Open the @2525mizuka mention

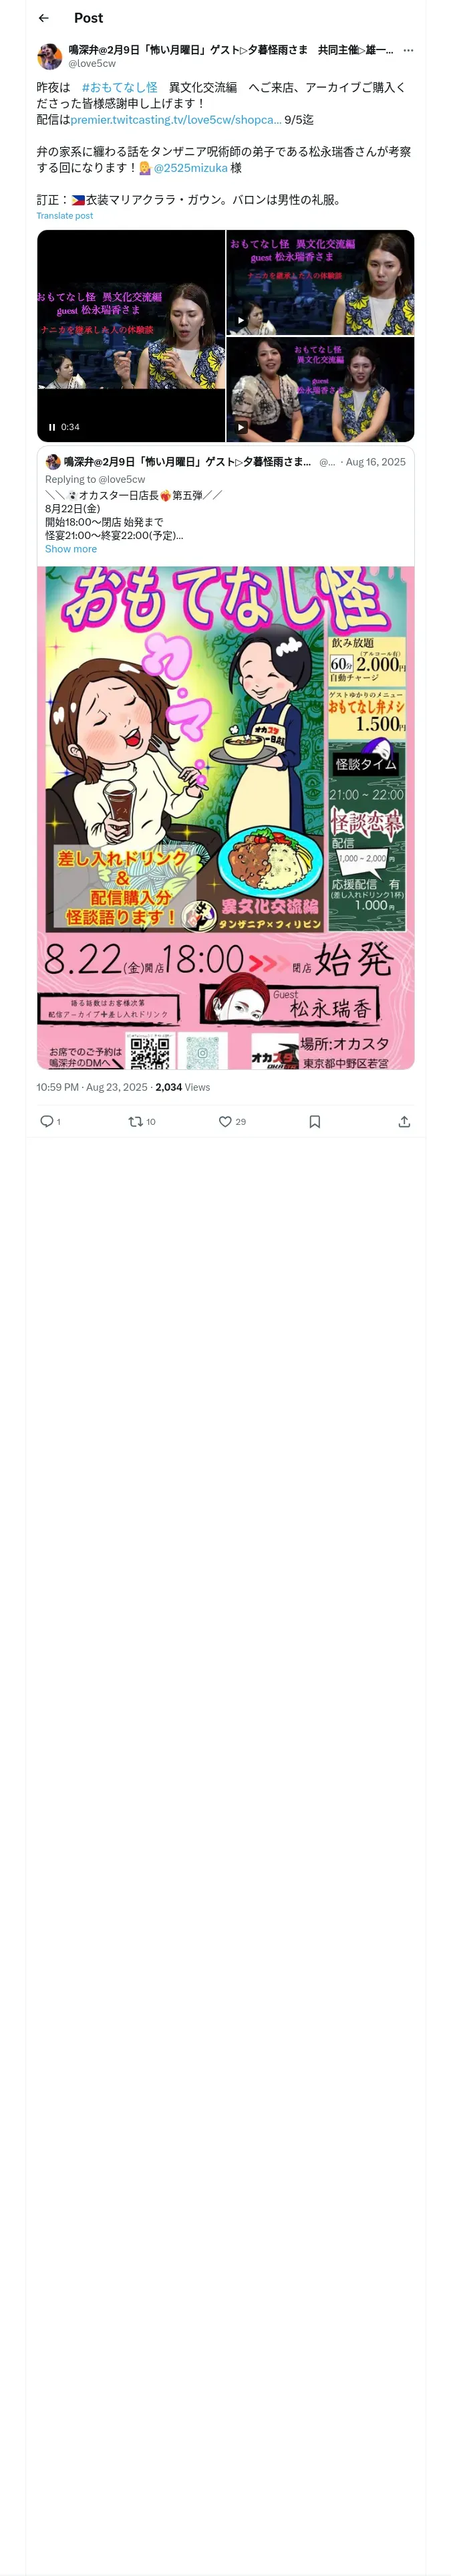pos(190,168)
